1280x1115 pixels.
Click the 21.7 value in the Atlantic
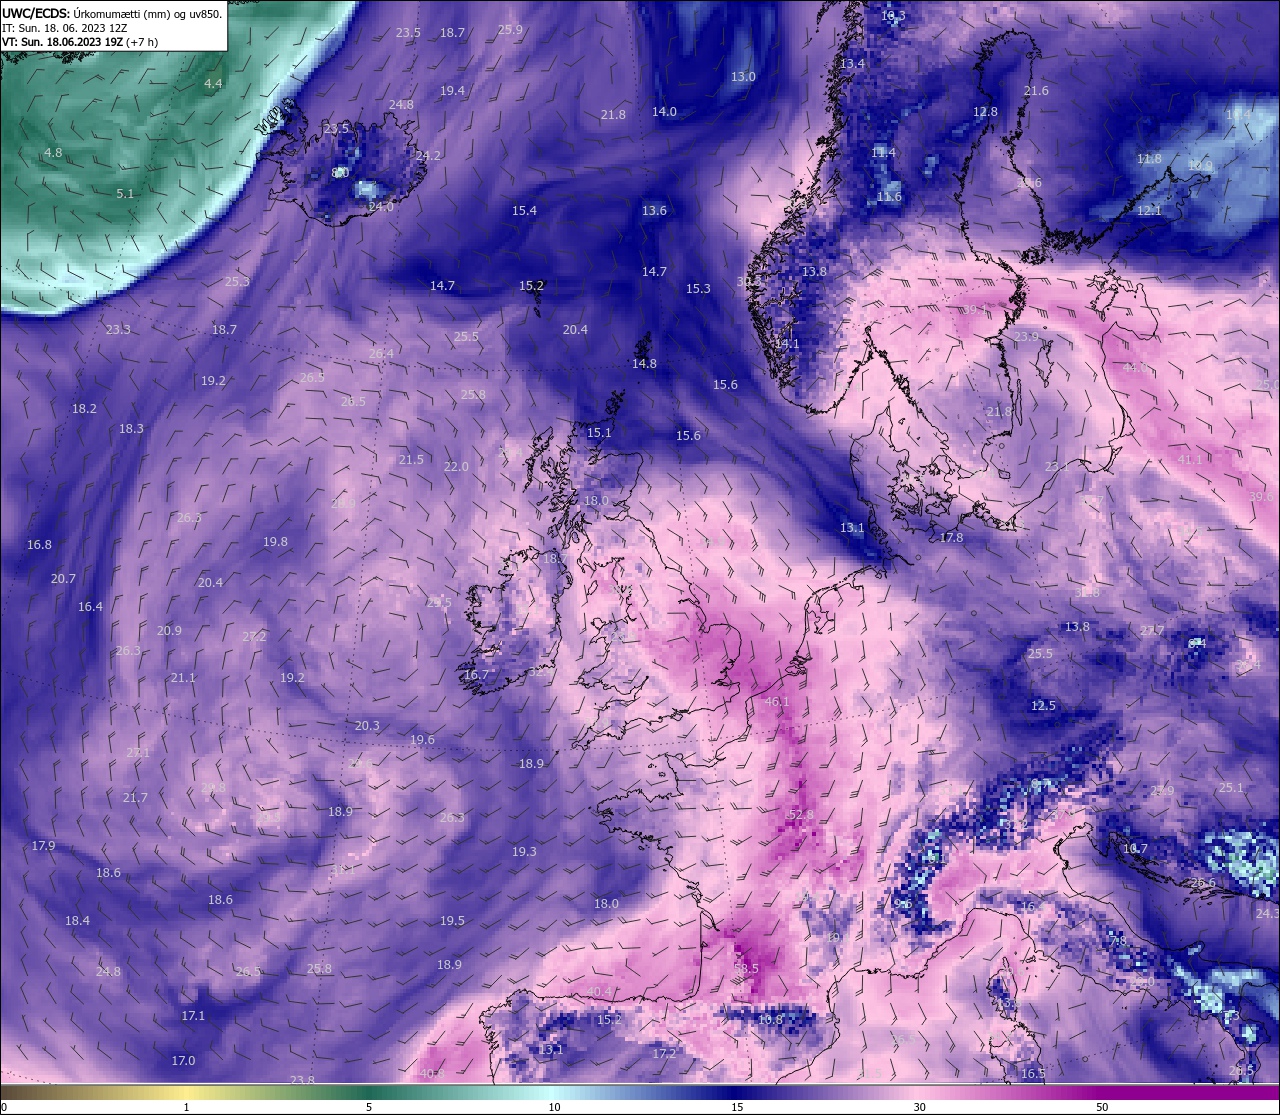[135, 798]
